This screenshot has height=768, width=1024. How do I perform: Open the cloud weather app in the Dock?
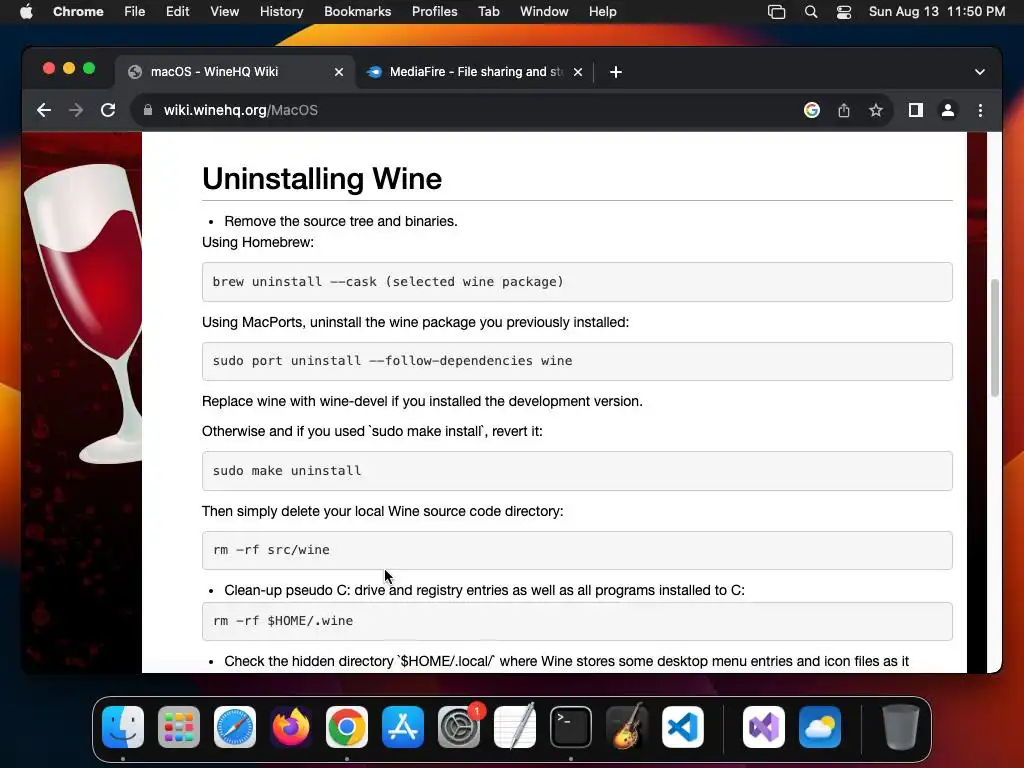click(820, 727)
